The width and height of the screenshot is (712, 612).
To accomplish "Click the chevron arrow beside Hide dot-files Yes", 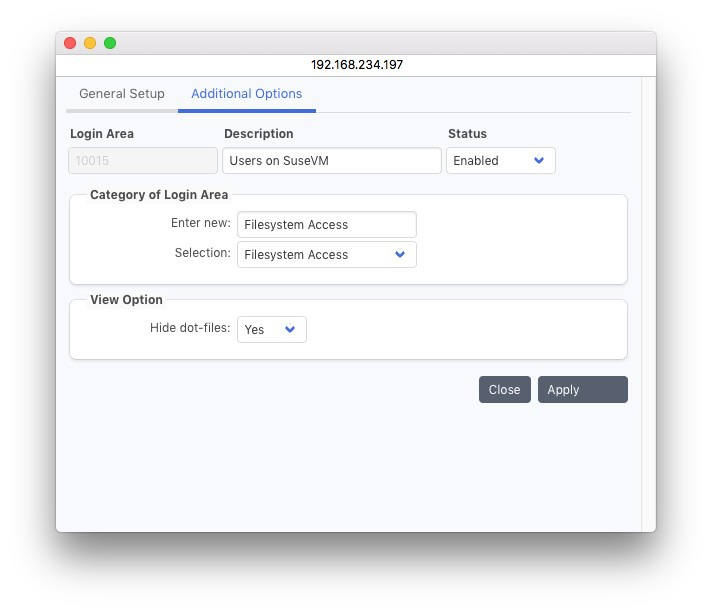I will [291, 329].
